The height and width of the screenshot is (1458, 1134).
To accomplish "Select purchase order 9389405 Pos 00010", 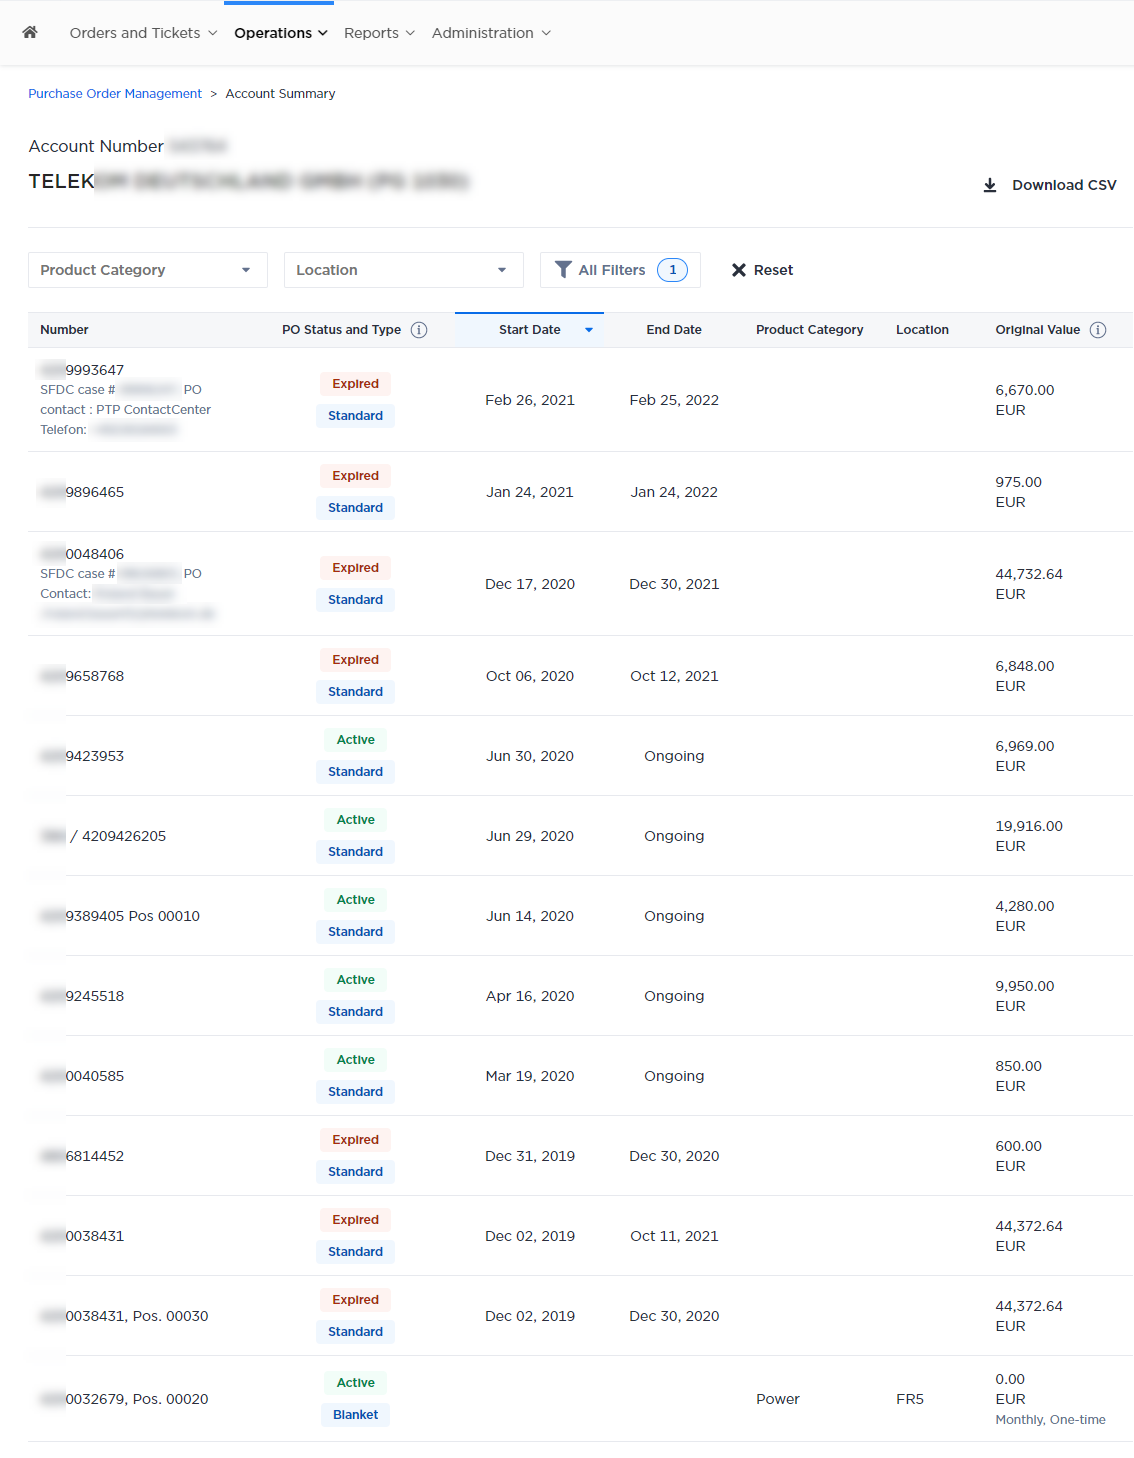I will 120,916.
